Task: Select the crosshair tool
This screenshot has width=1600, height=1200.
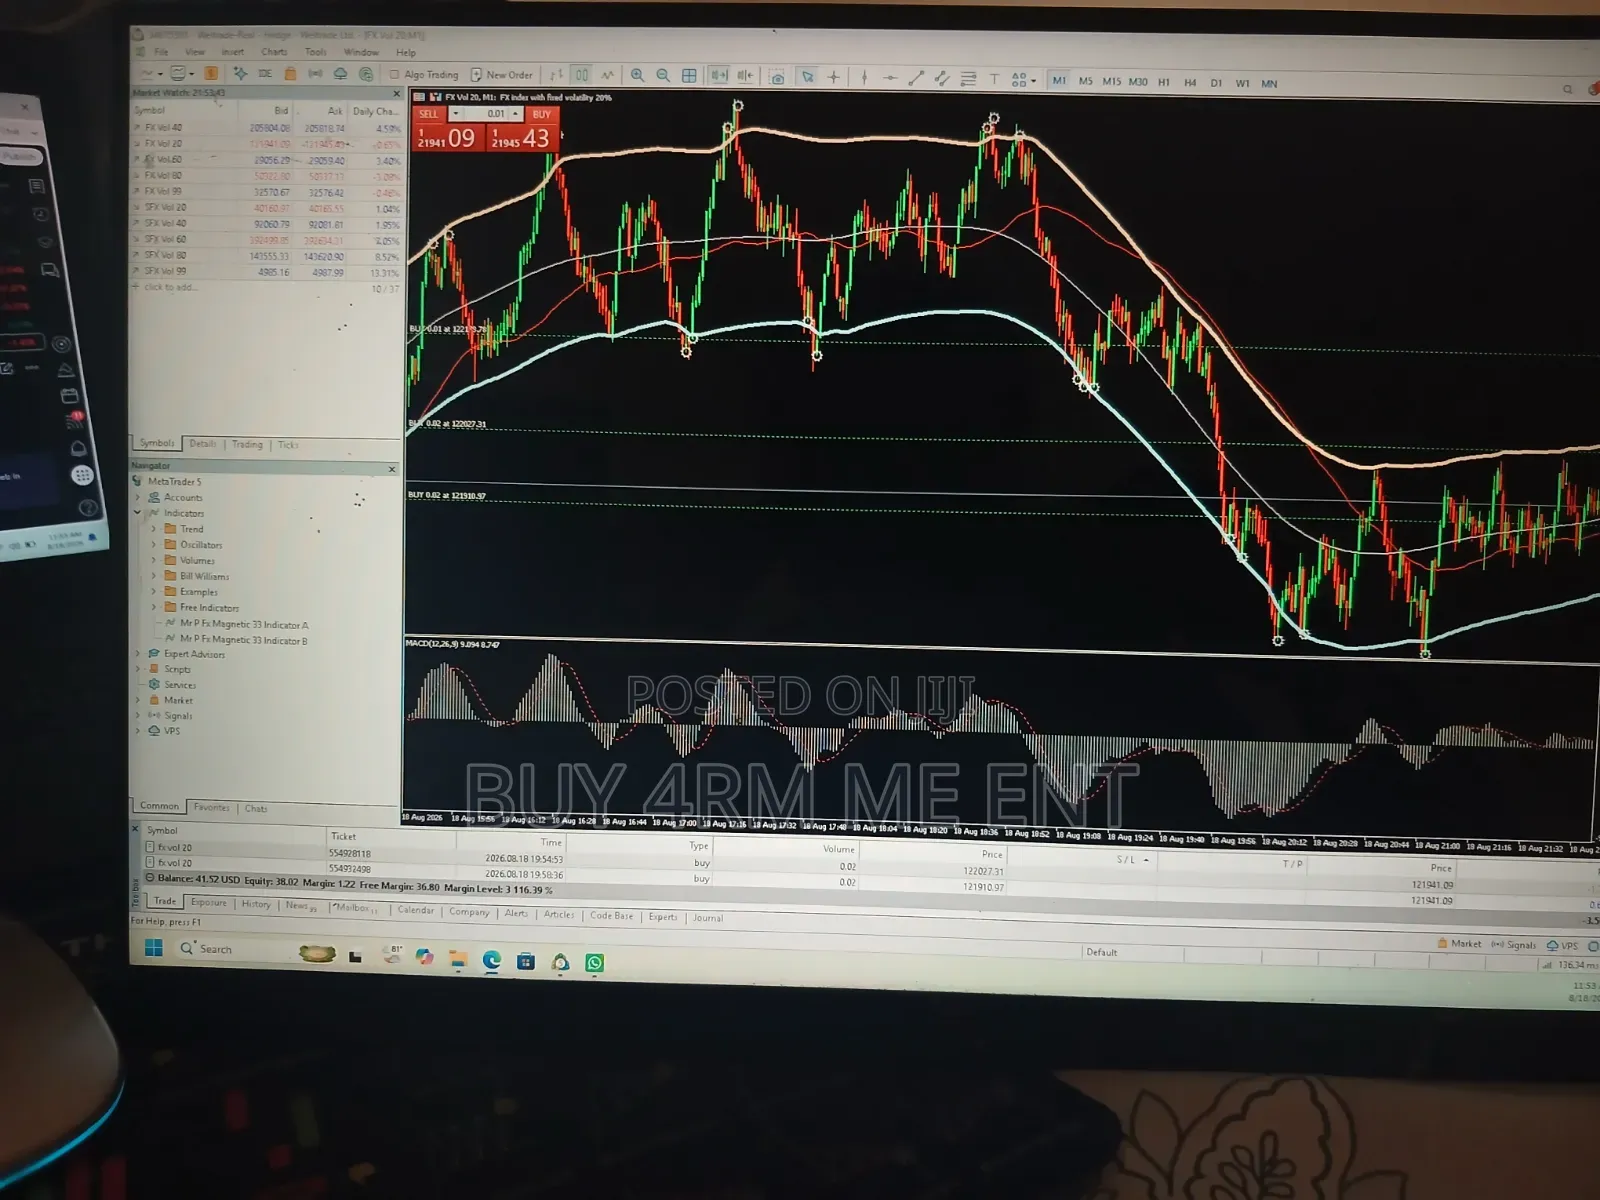Action: (x=834, y=77)
